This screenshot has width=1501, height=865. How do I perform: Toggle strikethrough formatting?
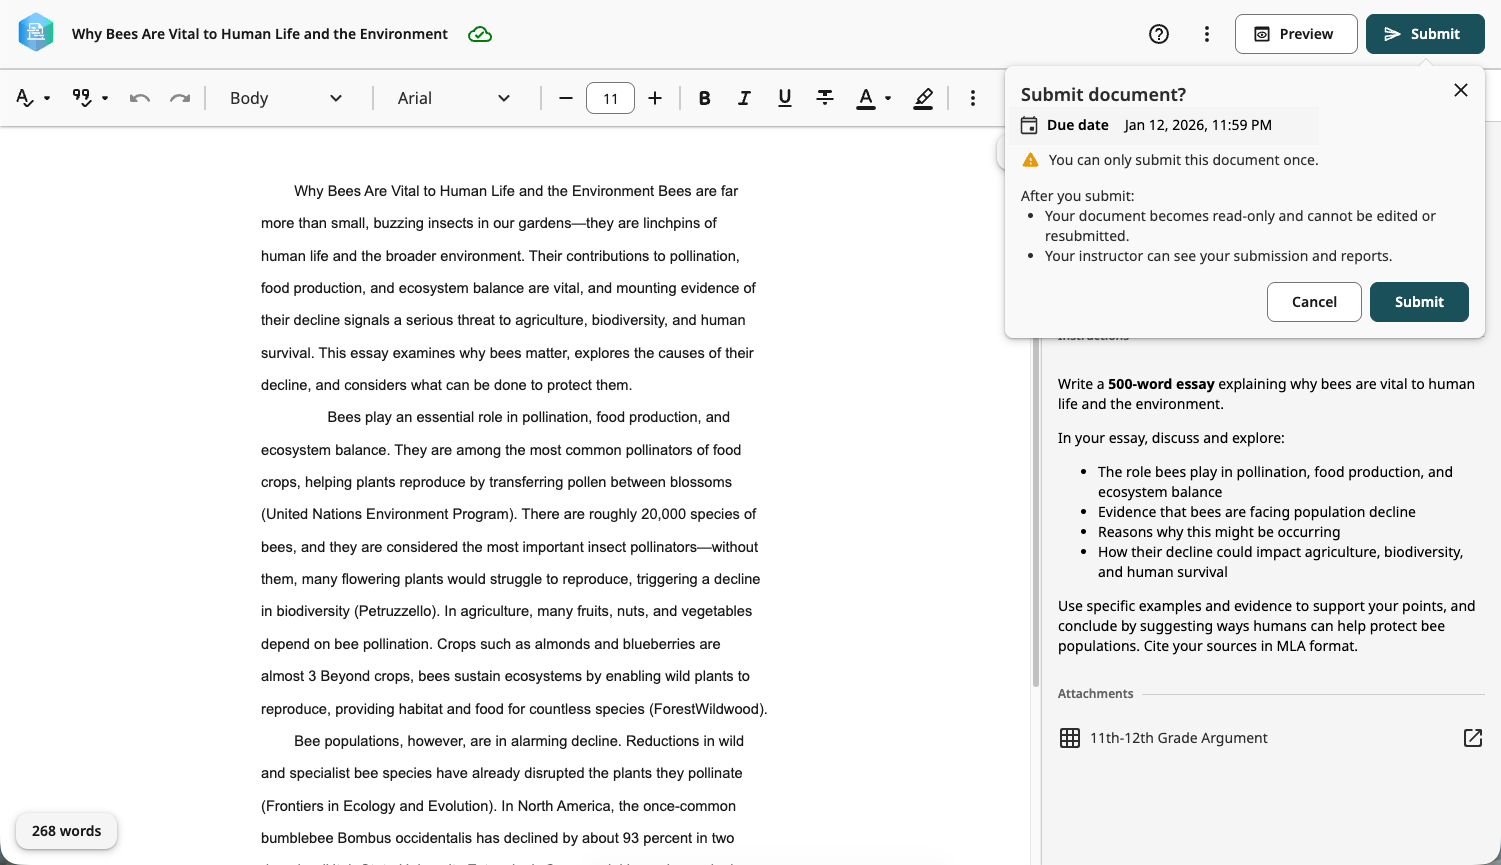click(825, 98)
